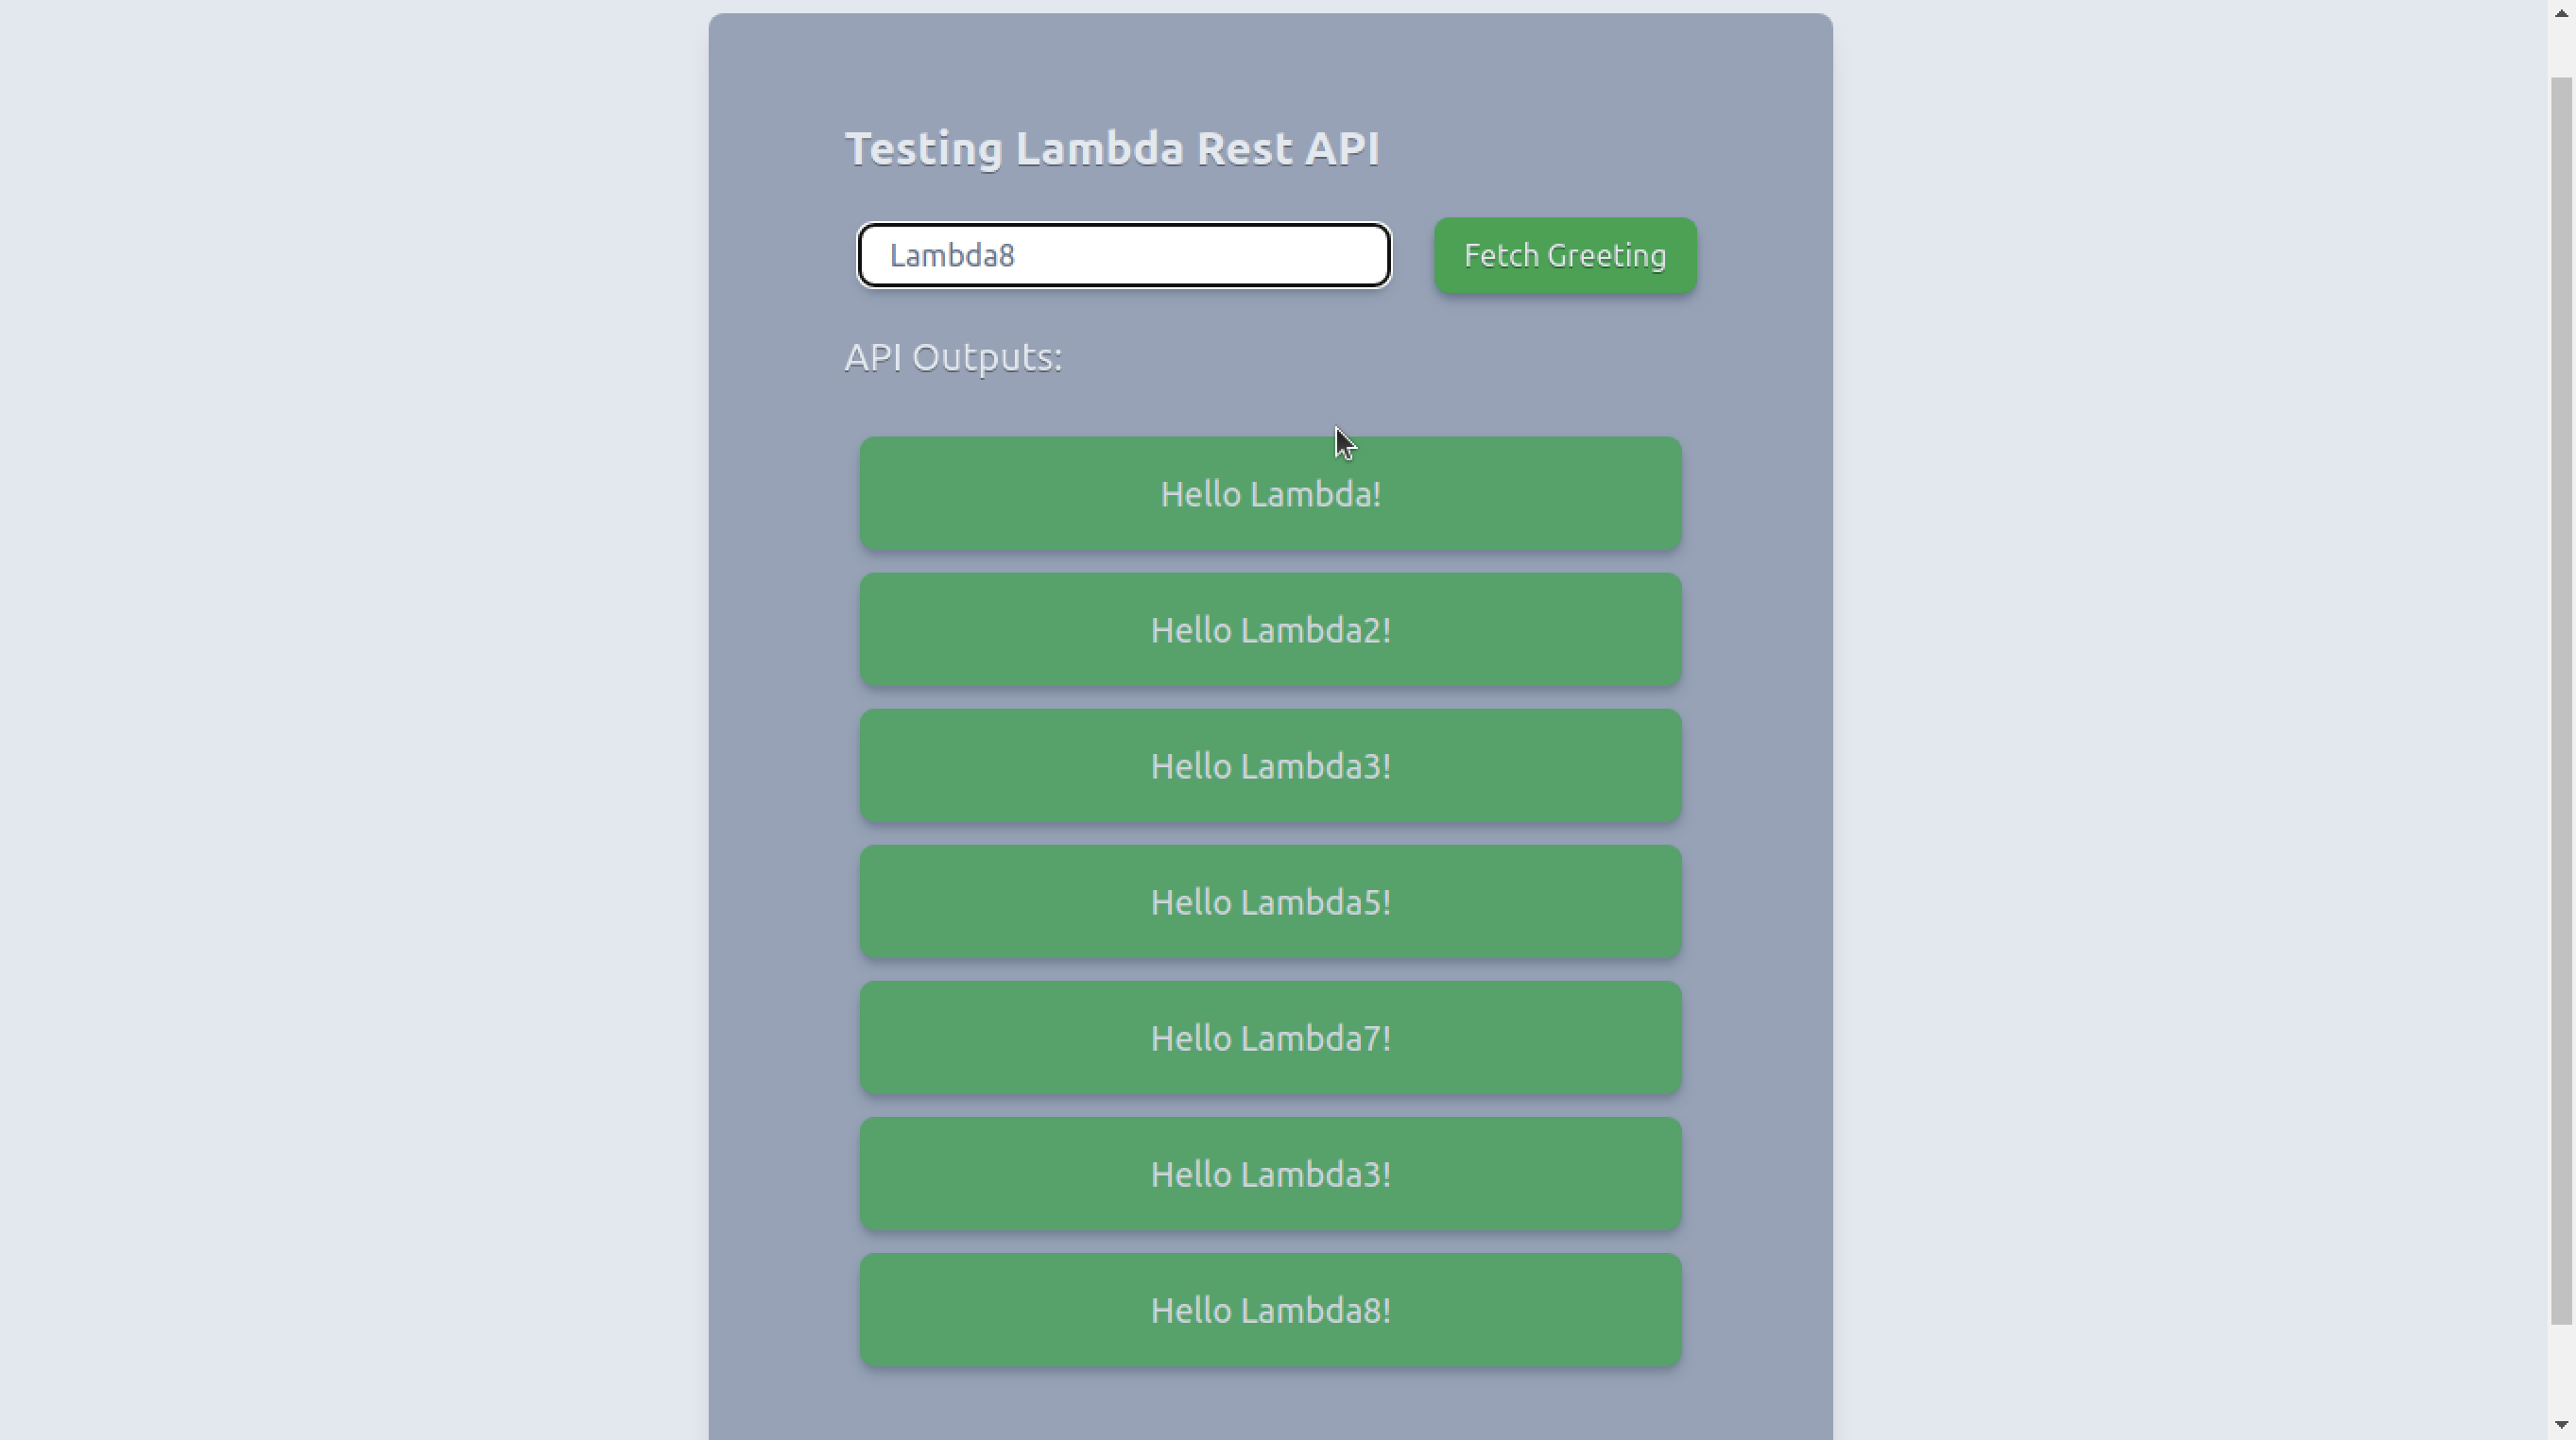The height and width of the screenshot is (1440, 2576).
Task: Click the Hello Lambda3! first output card
Action: tap(1270, 766)
